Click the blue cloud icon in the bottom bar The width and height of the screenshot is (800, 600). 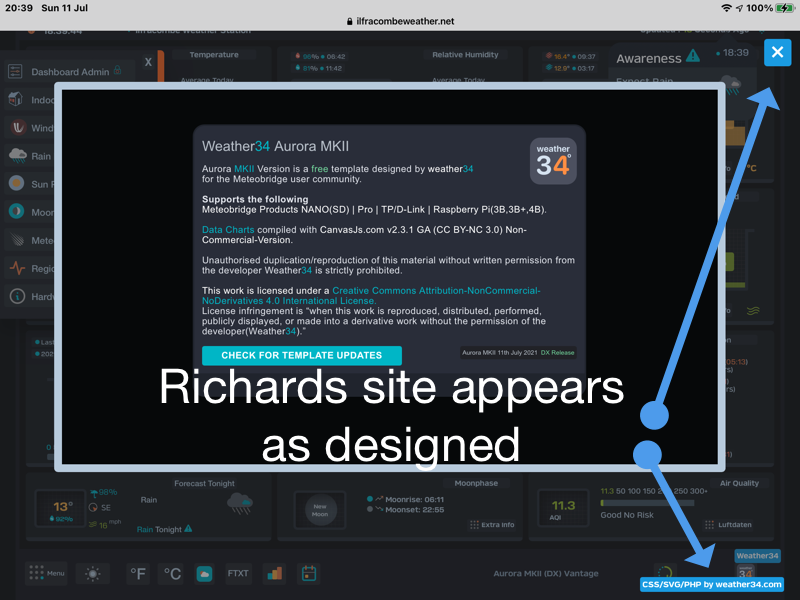click(205, 574)
